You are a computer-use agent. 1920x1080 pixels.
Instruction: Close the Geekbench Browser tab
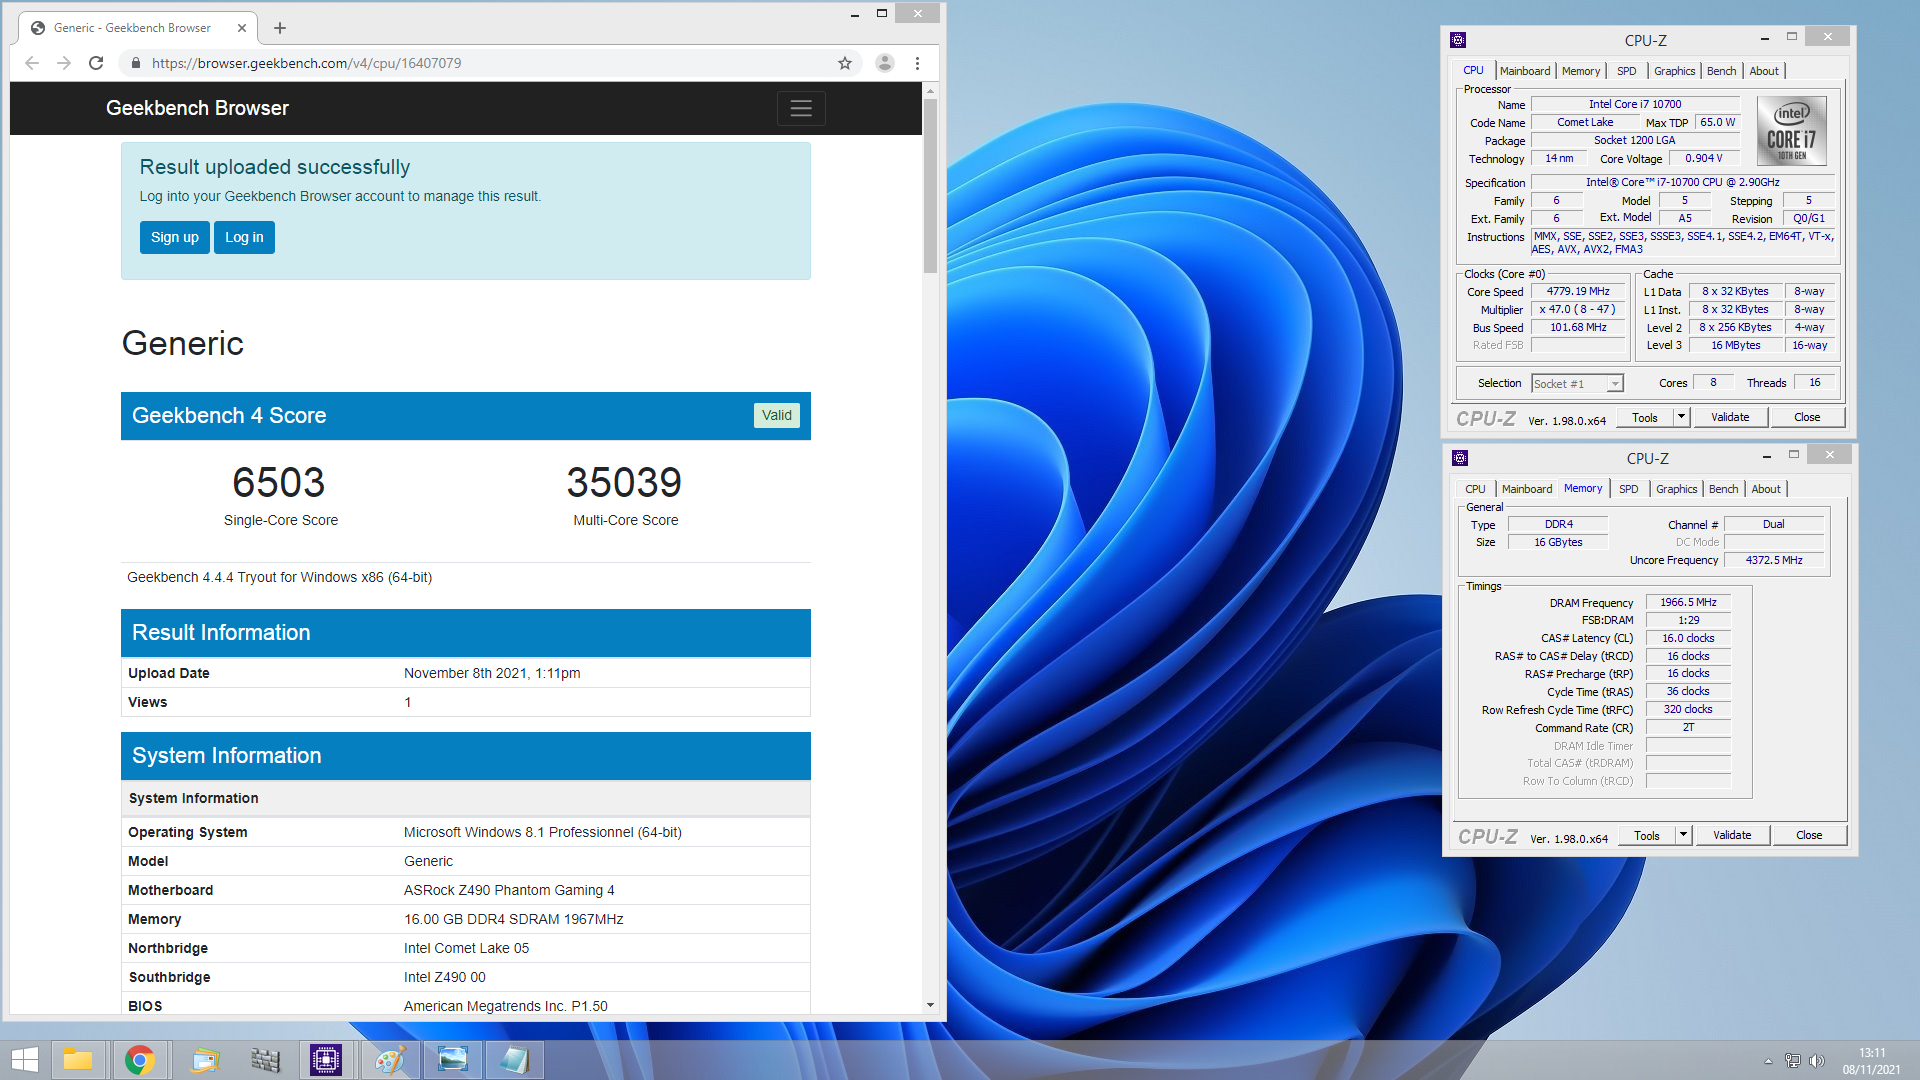click(240, 28)
